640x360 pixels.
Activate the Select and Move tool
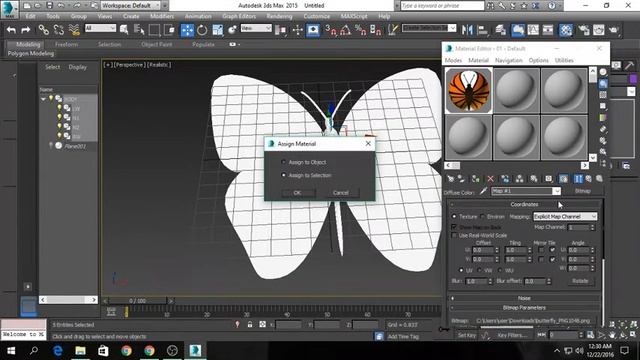187,30
